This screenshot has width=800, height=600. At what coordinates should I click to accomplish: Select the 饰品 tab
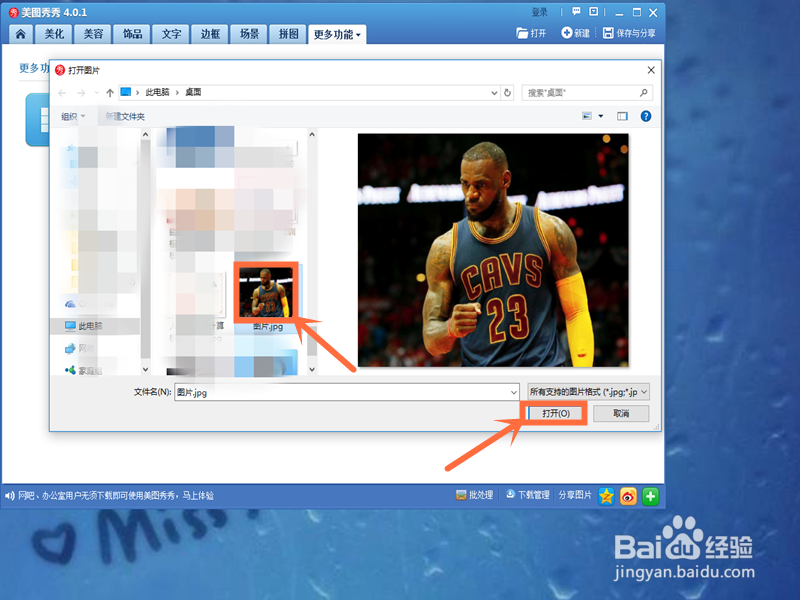tap(132, 34)
